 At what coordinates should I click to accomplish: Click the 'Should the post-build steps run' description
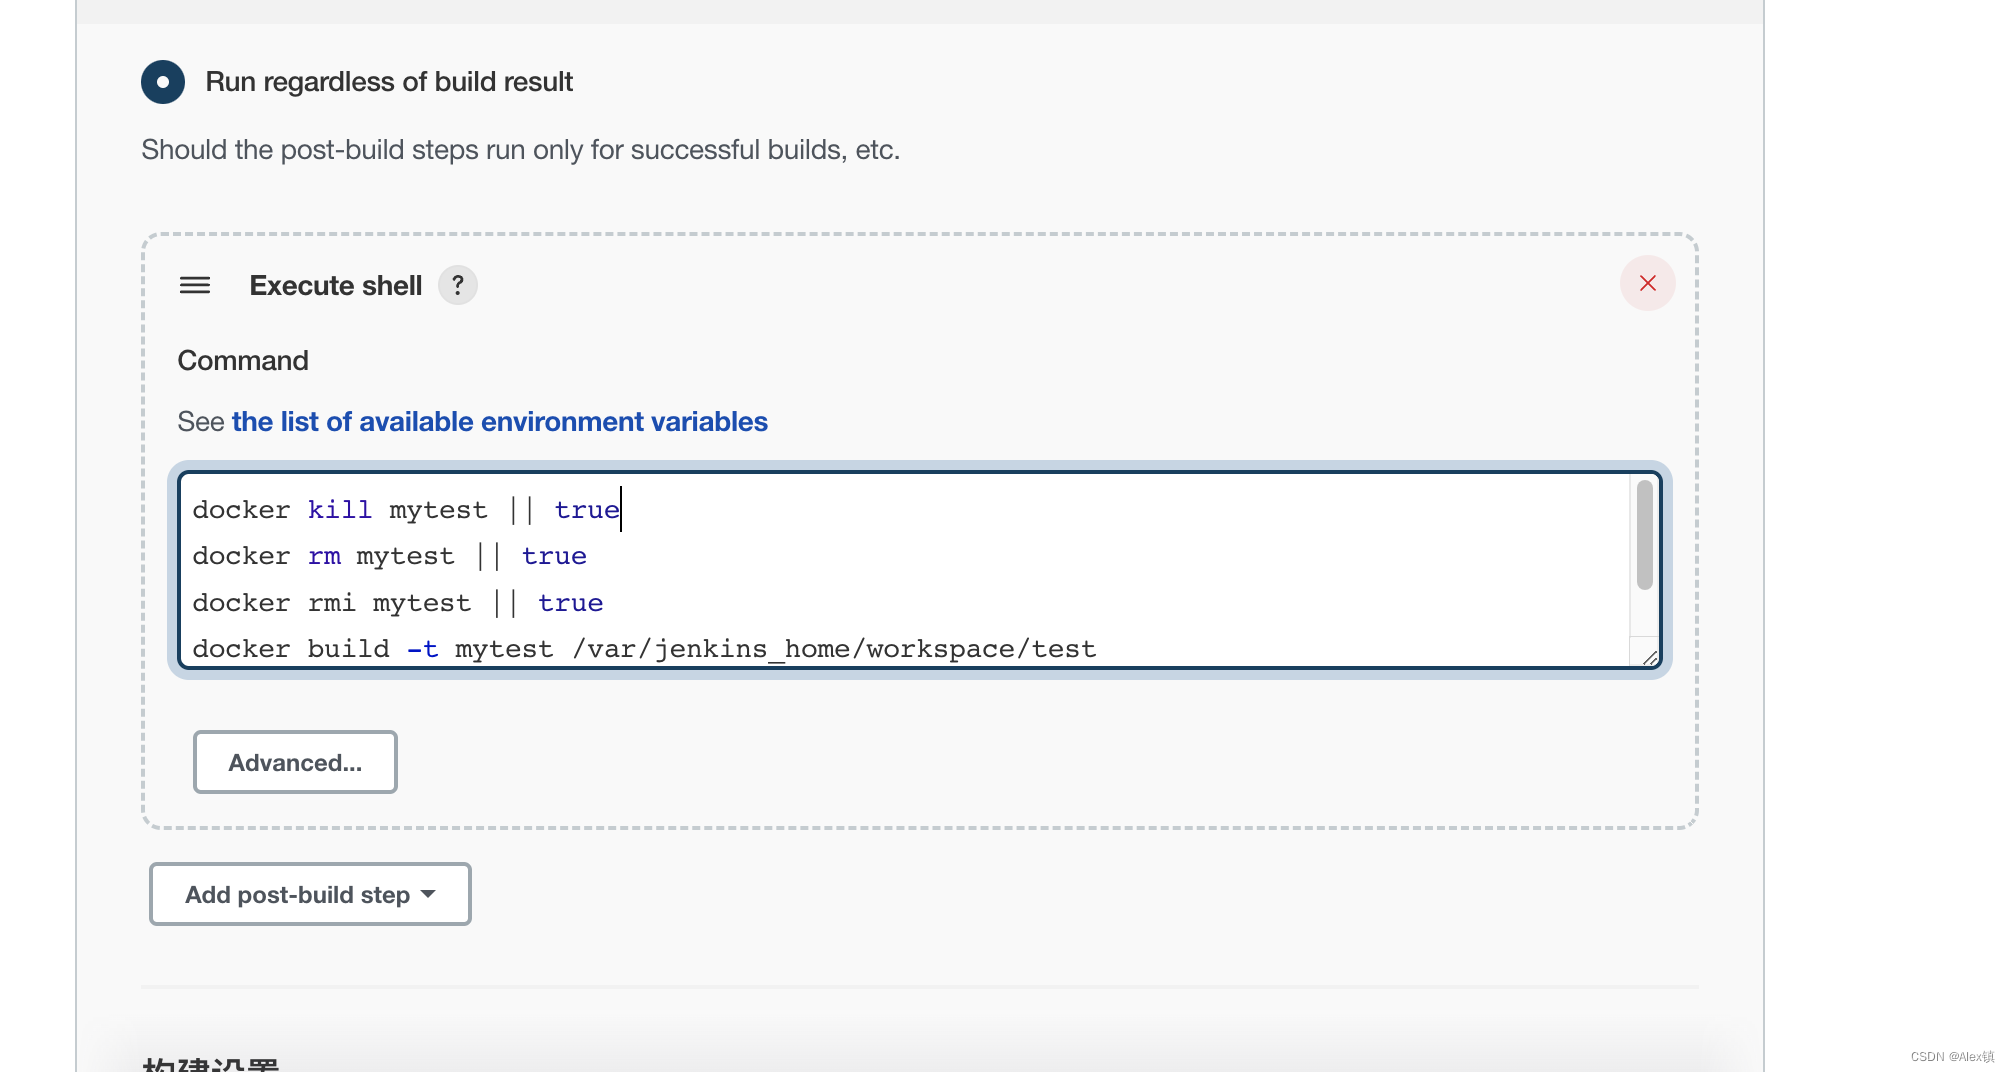point(521,150)
